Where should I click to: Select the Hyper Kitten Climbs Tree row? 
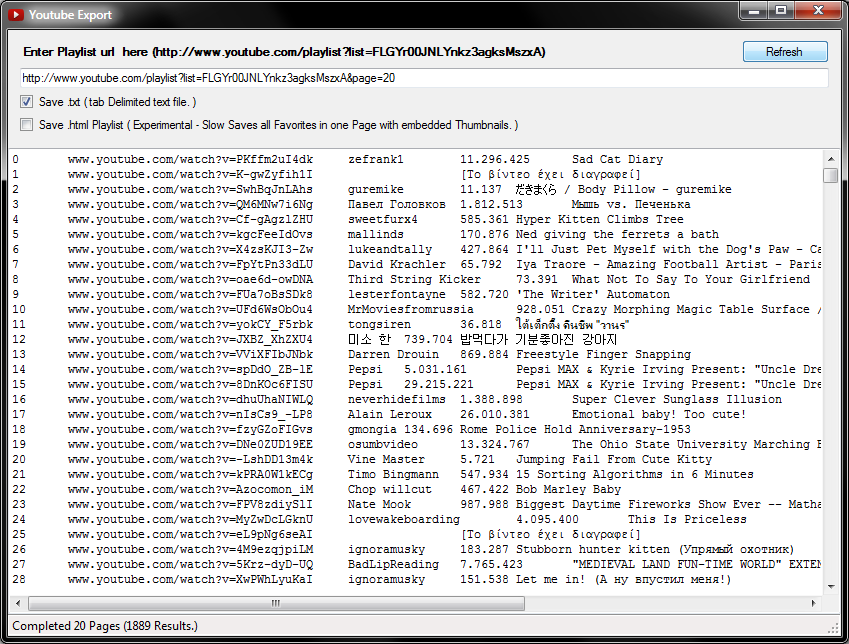tap(416, 219)
